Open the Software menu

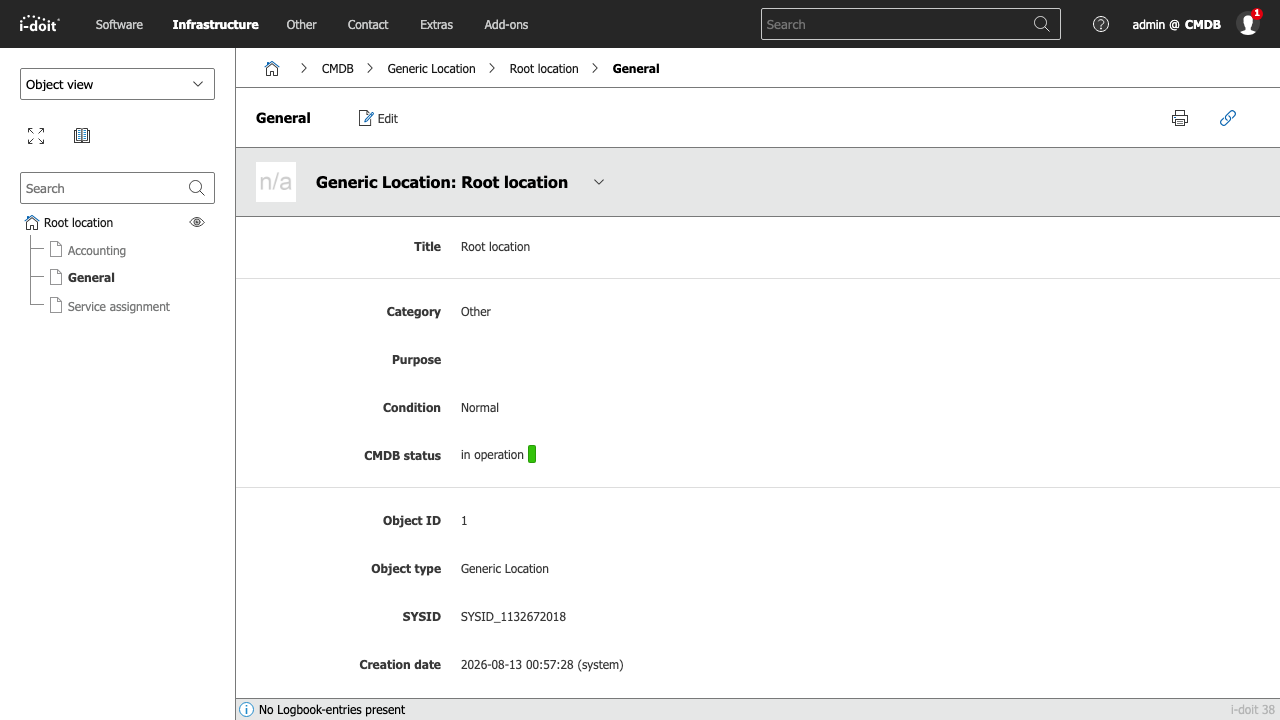coord(119,24)
